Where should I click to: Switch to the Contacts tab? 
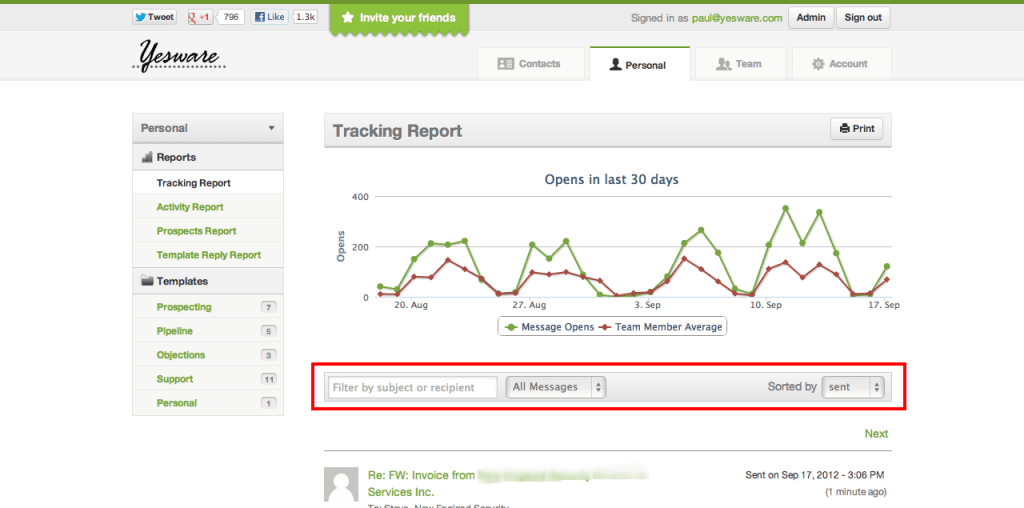529,64
